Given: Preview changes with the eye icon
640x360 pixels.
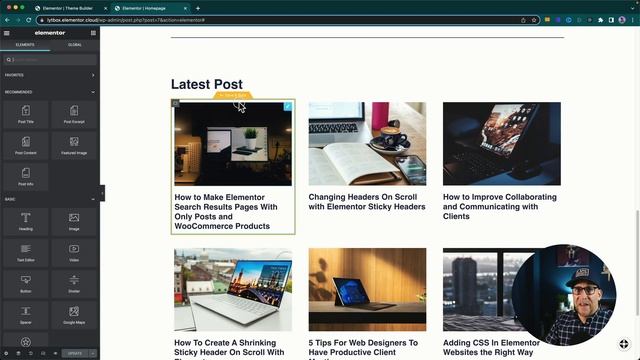Looking at the screenshot, I should point(55,353).
